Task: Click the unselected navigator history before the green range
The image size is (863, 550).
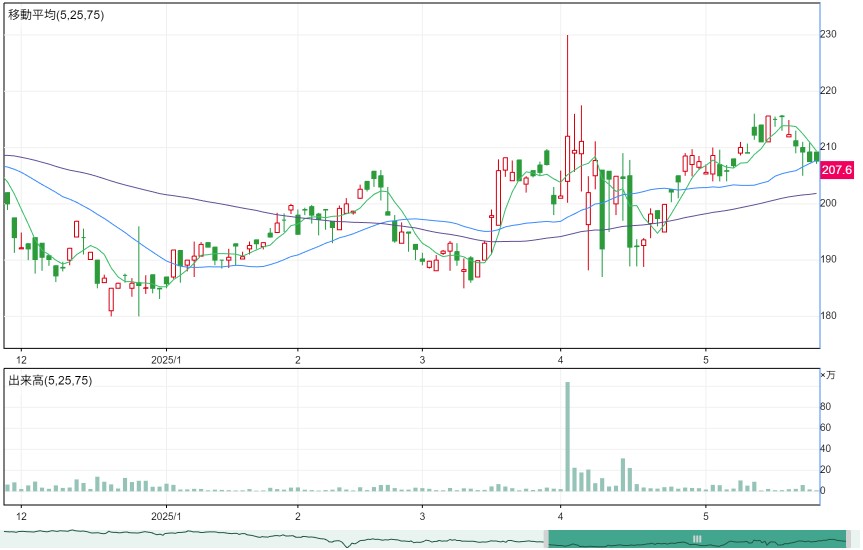Action: 273,538
